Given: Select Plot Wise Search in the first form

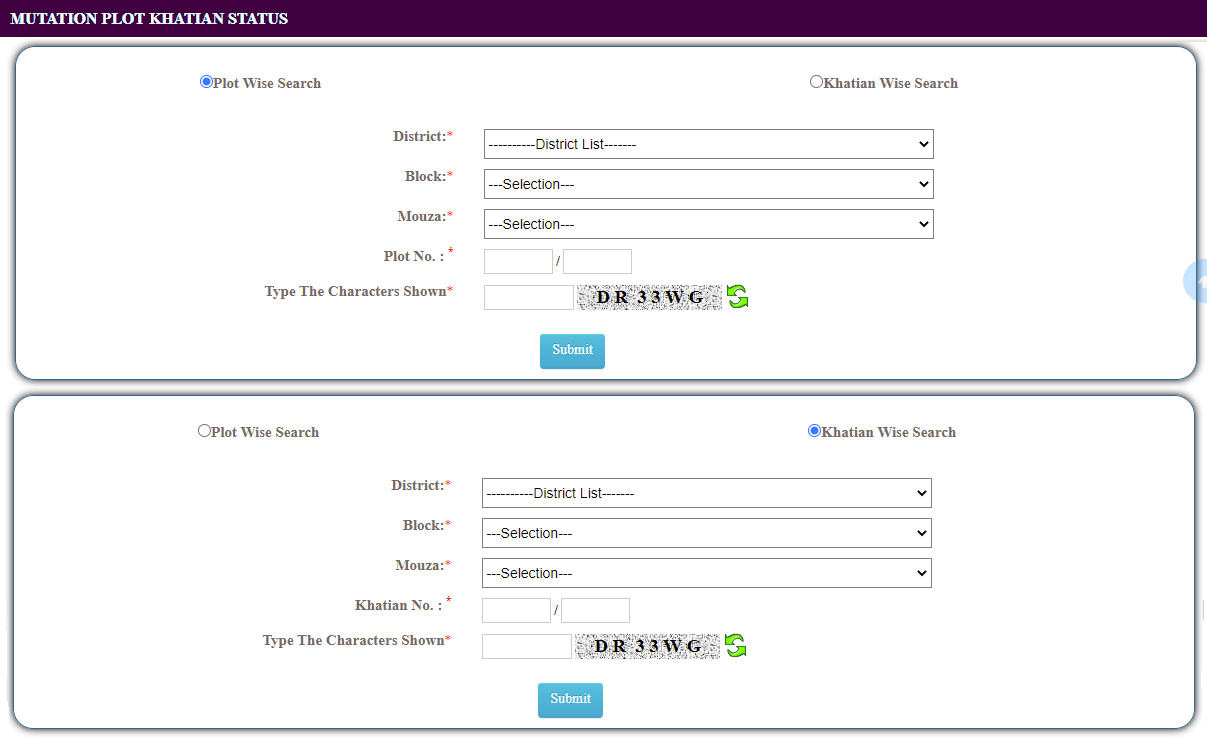Looking at the screenshot, I should [207, 83].
